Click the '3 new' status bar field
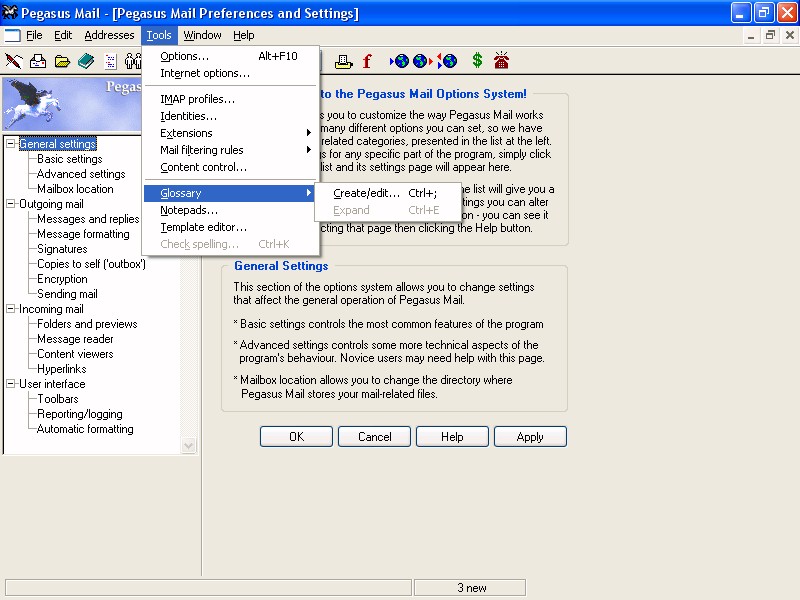Image resolution: width=800 pixels, height=600 pixels. (470, 588)
